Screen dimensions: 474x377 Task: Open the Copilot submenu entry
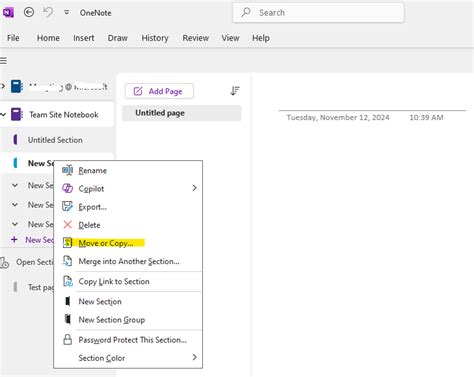[x=128, y=189]
